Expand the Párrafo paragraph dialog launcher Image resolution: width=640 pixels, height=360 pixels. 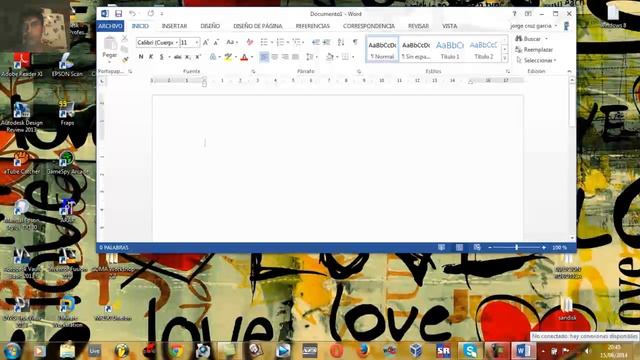point(359,72)
